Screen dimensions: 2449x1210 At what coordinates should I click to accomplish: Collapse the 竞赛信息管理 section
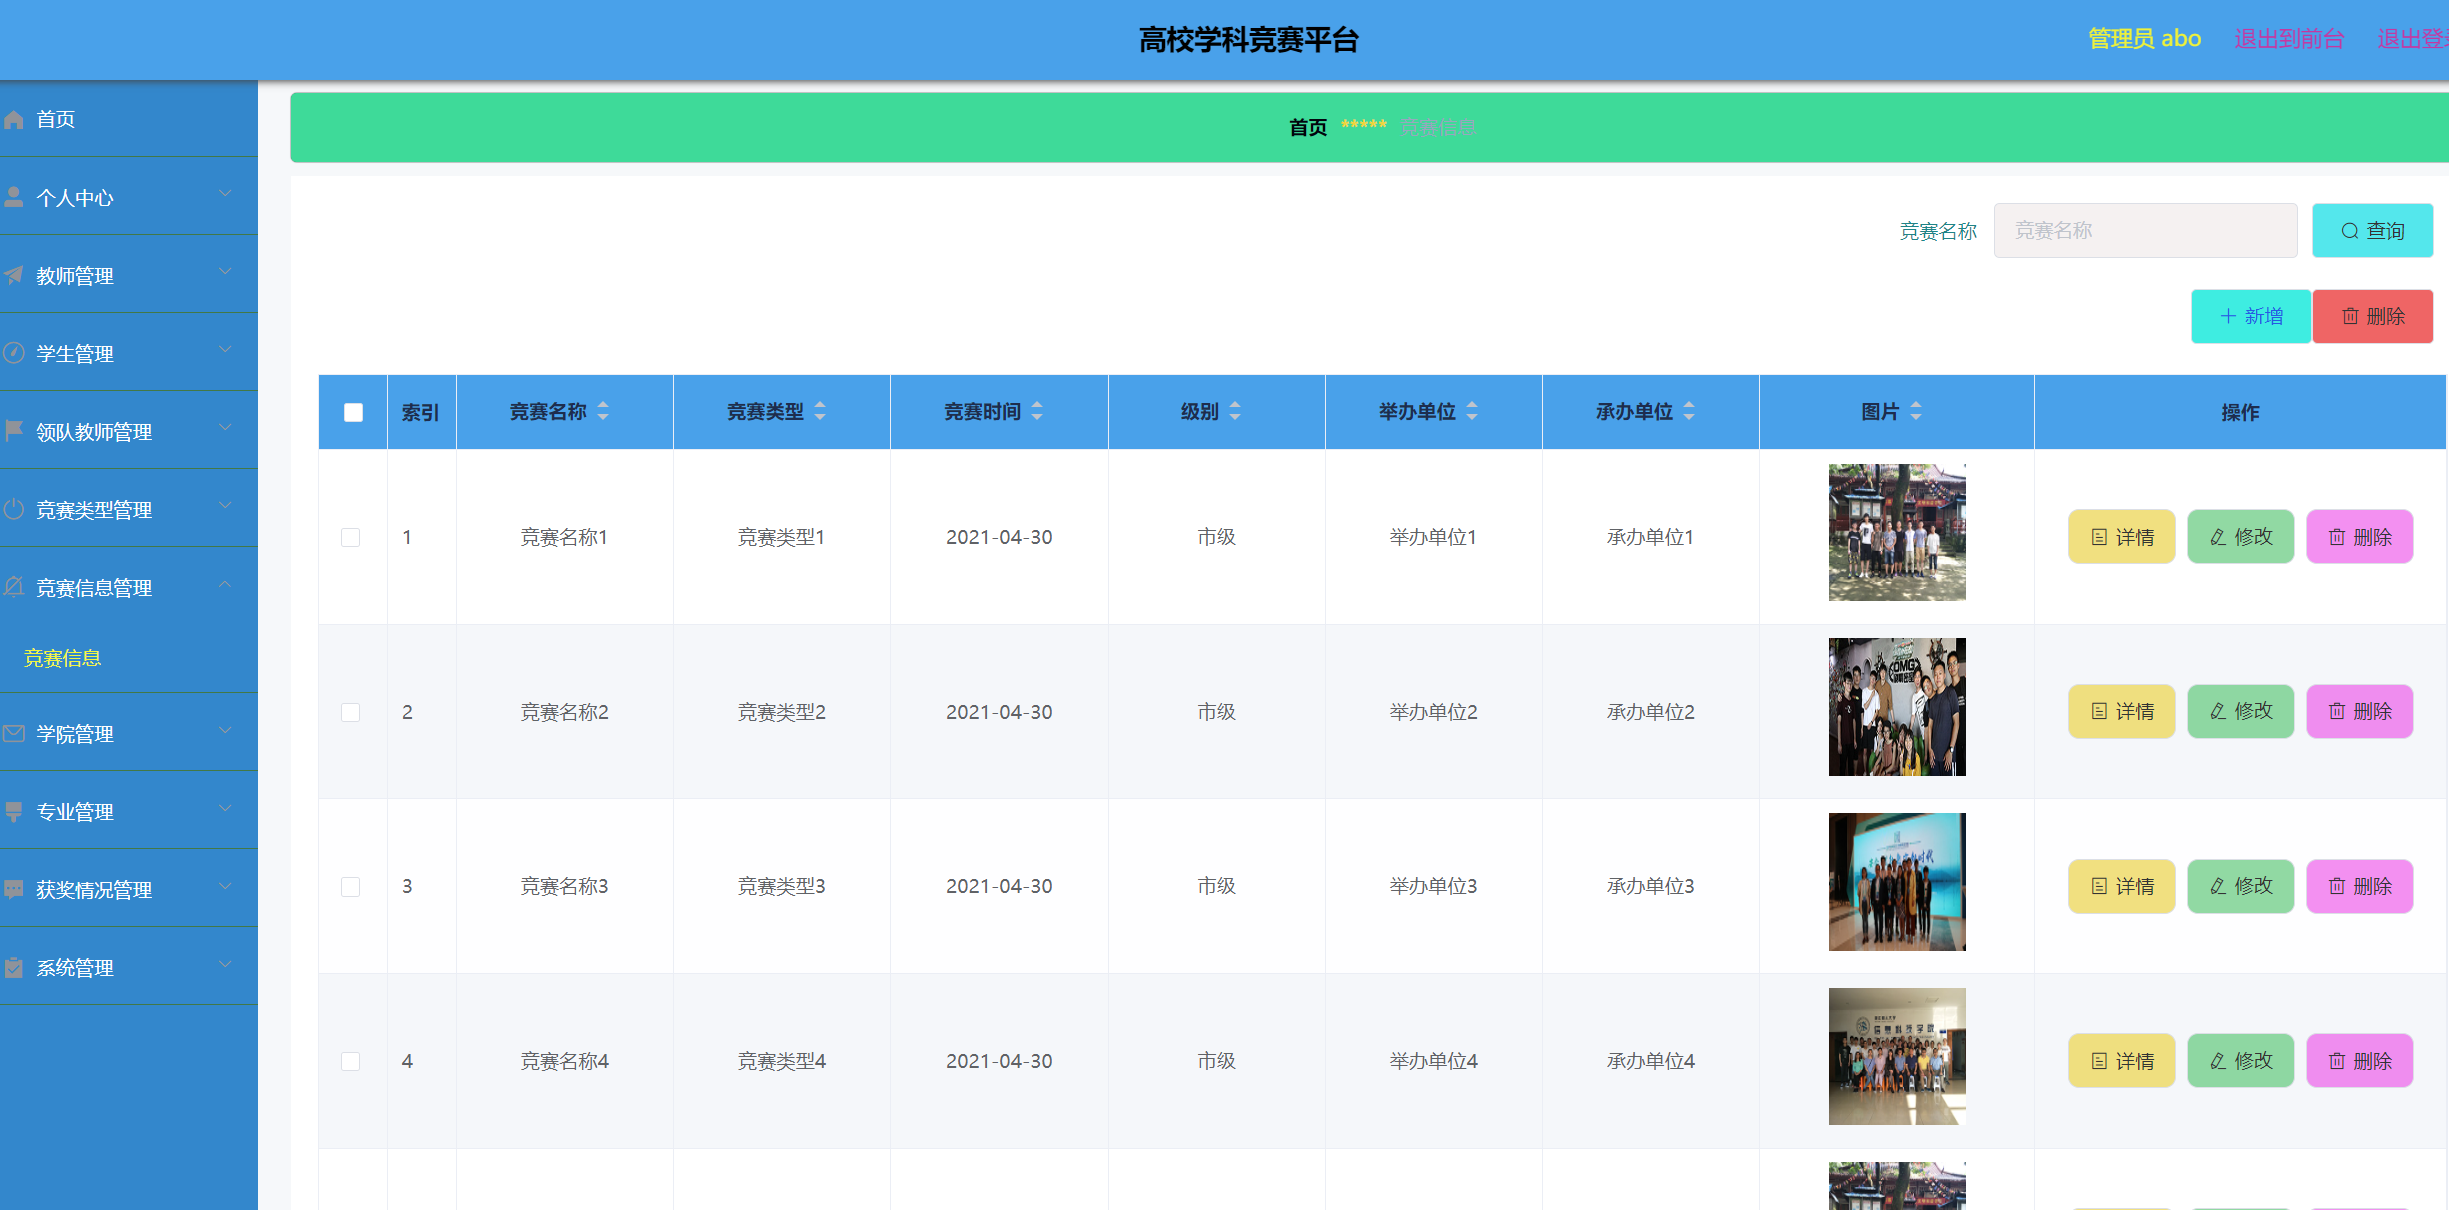(x=225, y=585)
